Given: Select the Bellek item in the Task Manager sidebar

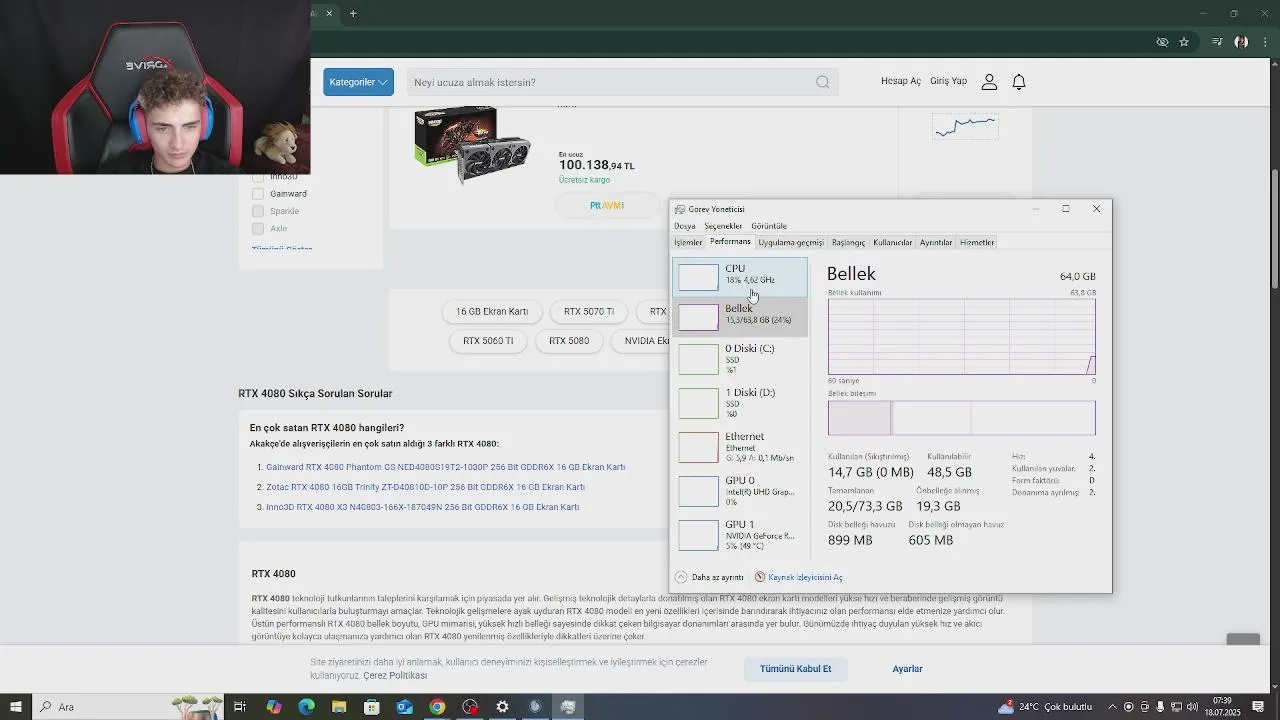Looking at the screenshot, I should [740, 316].
